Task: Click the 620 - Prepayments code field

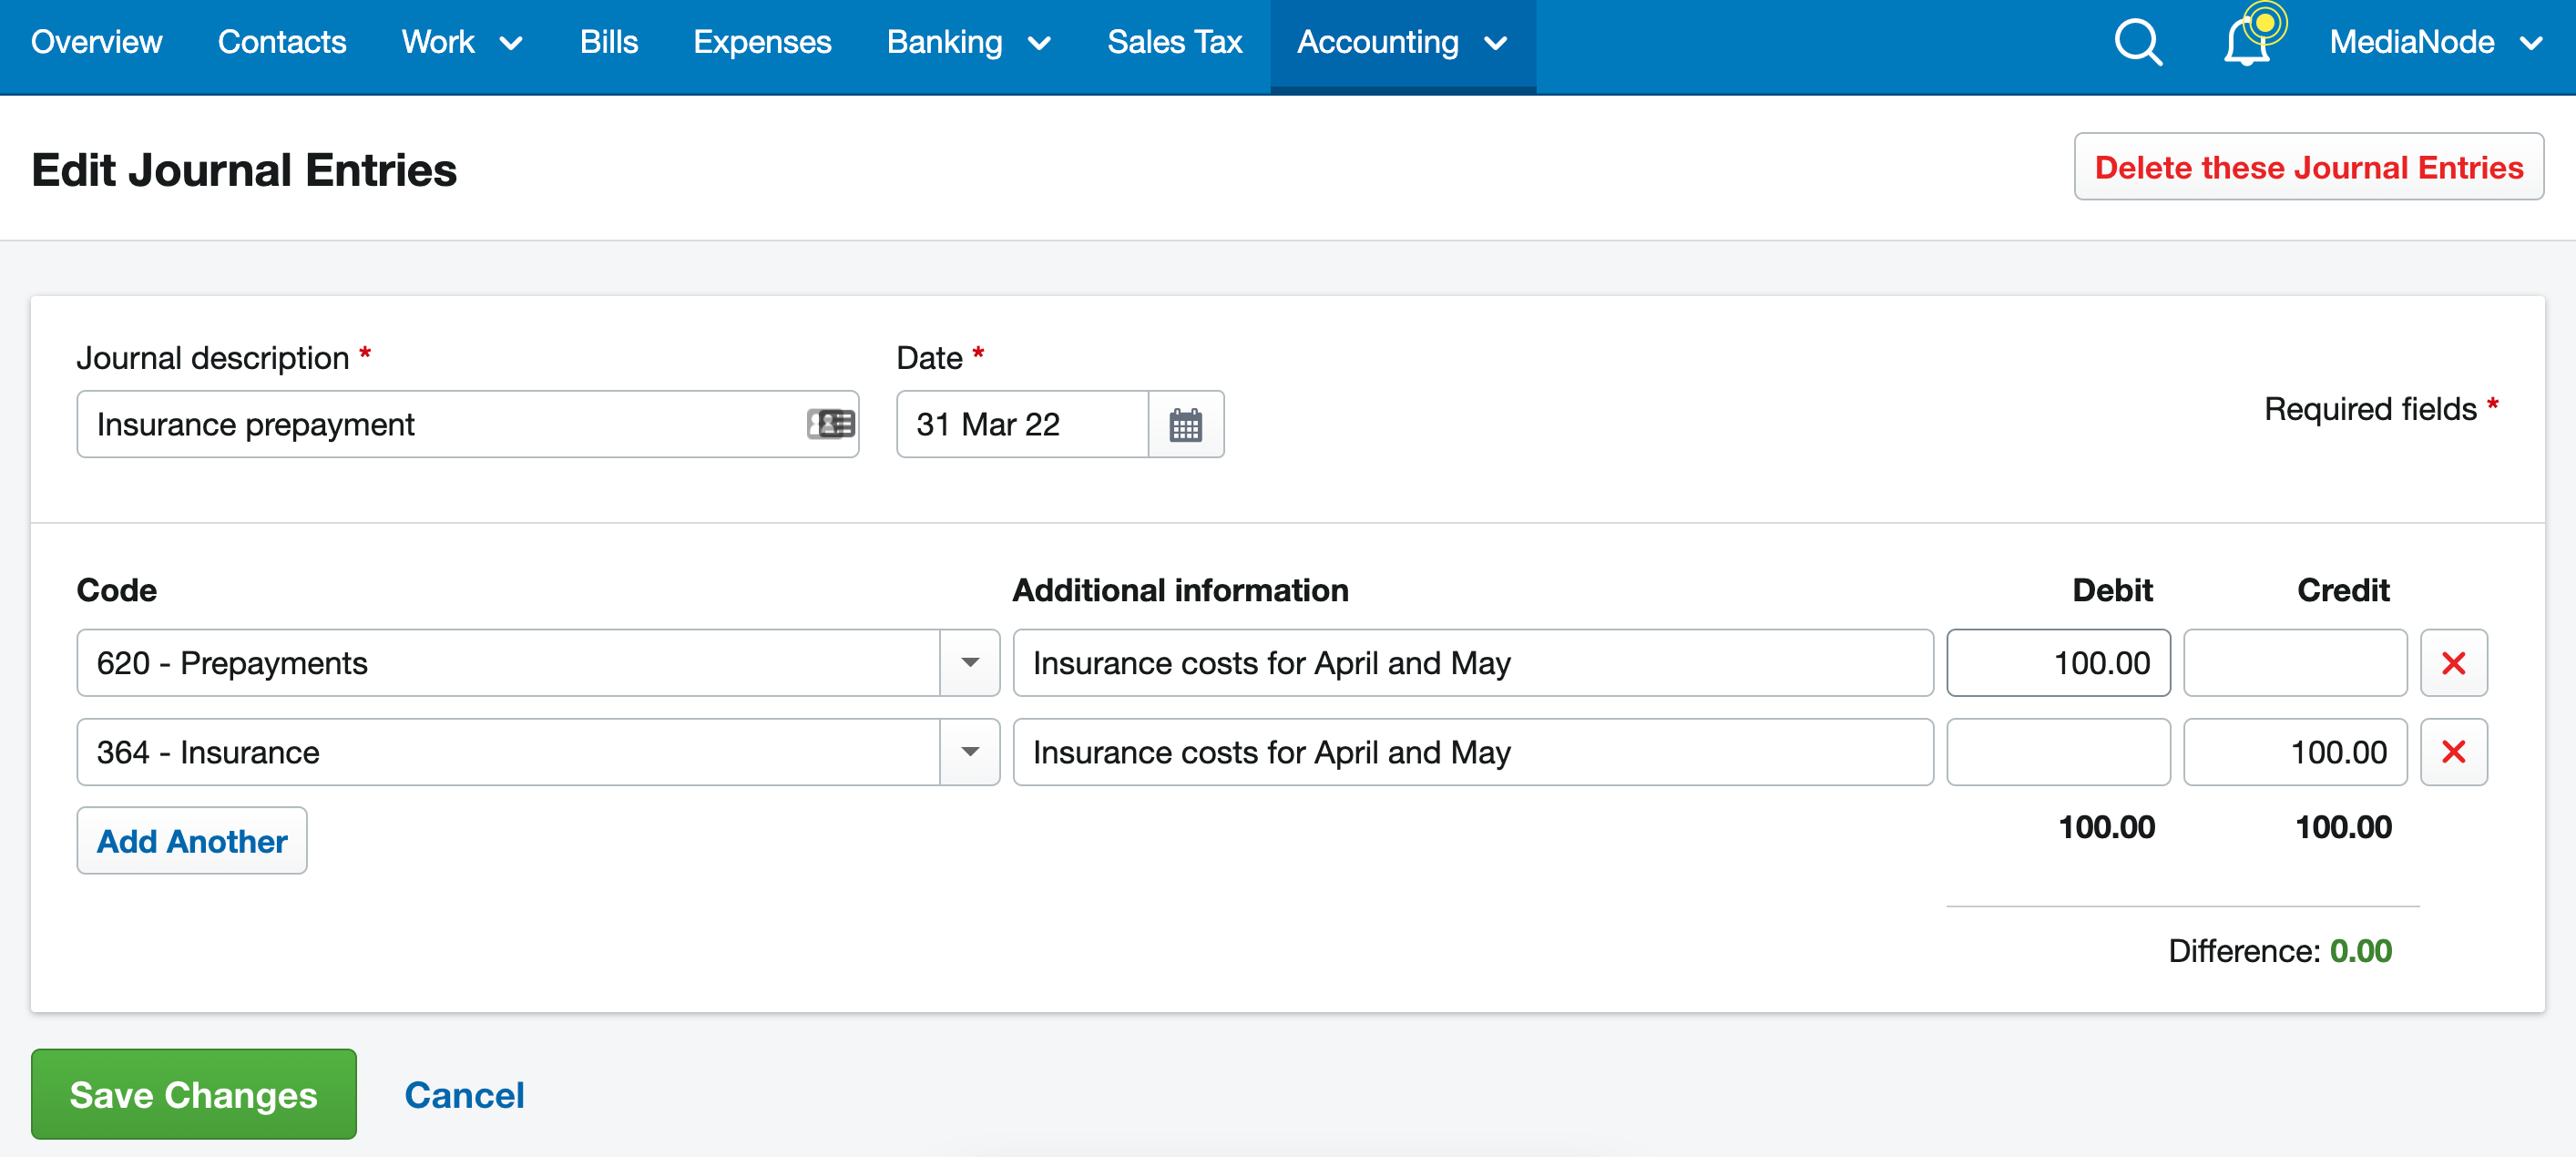Action: (x=509, y=663)
